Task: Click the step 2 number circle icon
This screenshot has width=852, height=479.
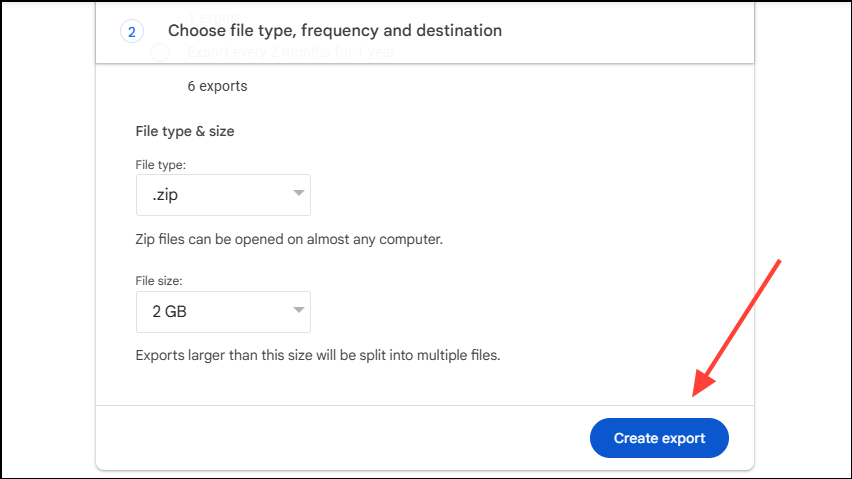Action: pos(132,31)
